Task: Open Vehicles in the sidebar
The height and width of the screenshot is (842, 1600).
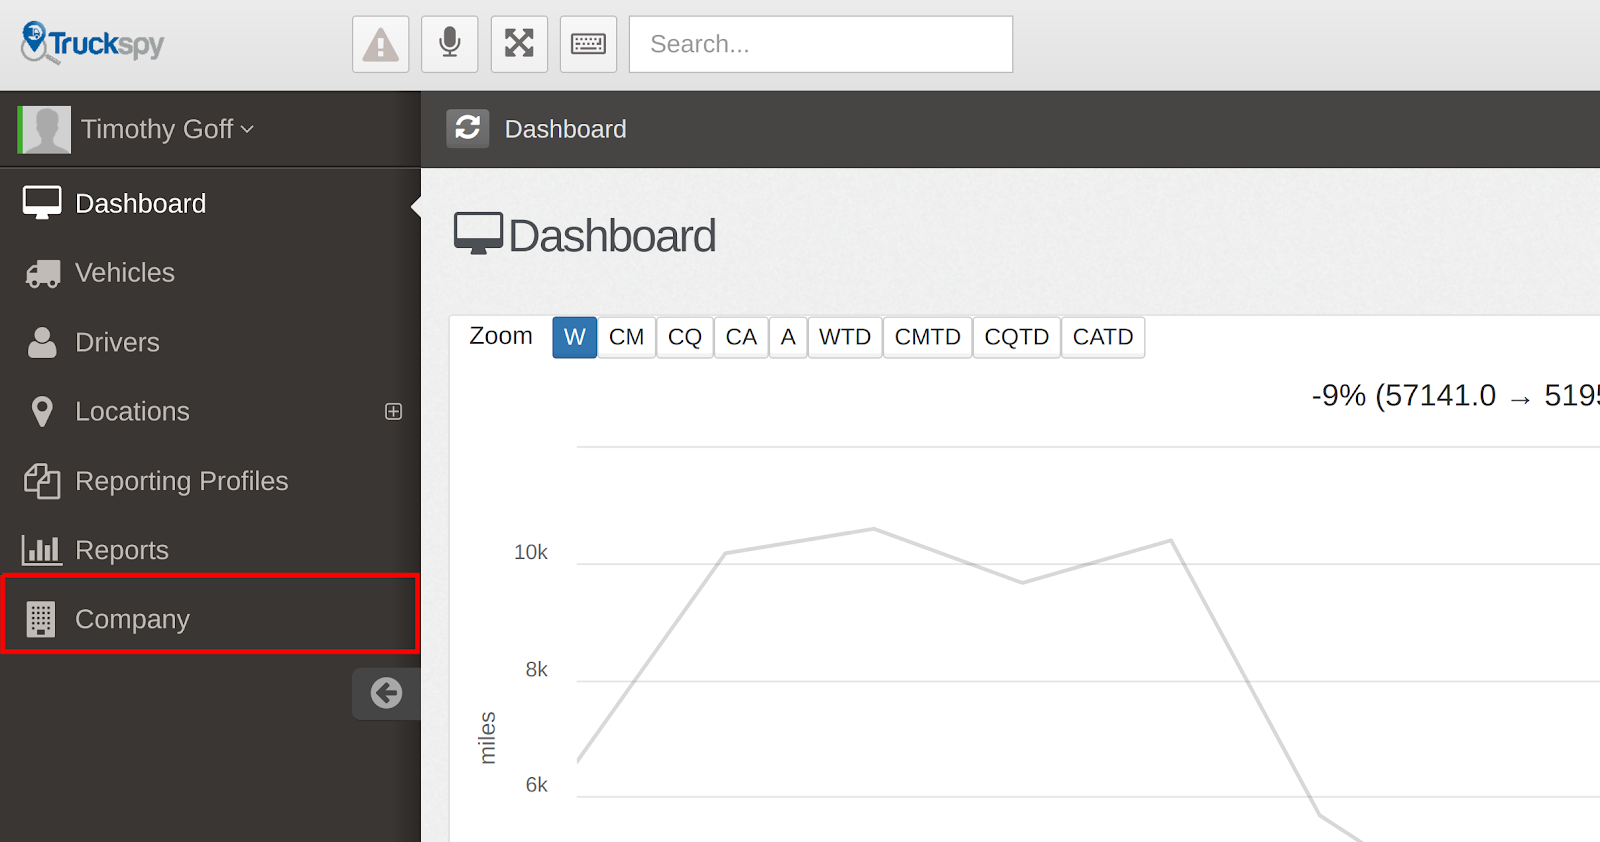Action: [x=124, y=273]
